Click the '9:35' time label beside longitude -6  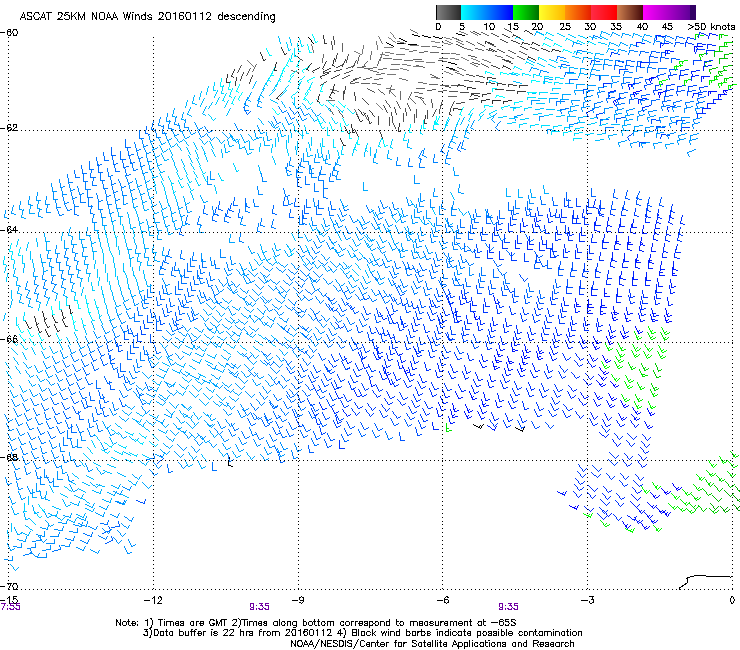[x=508, y=607]
